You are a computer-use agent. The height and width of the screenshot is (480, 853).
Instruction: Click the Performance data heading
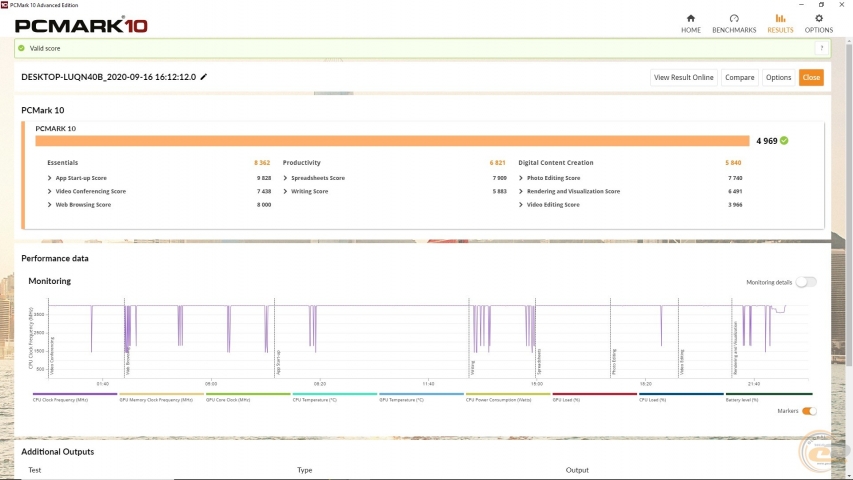54,258
